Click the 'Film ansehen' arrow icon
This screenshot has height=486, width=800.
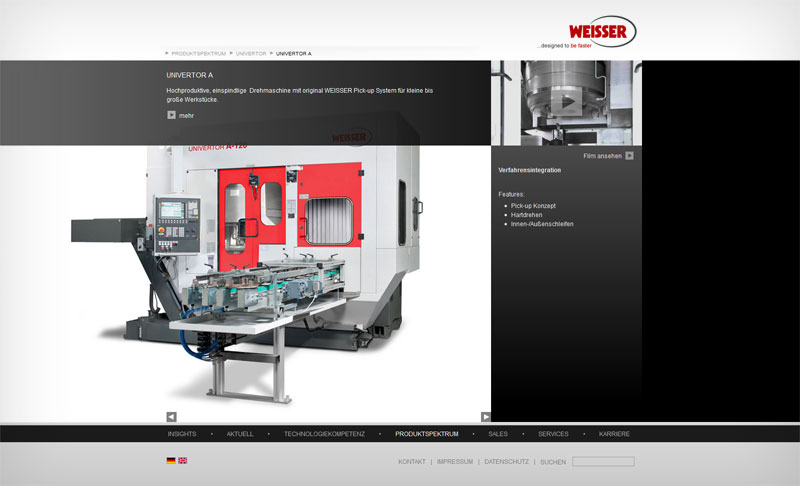point(630,156)
